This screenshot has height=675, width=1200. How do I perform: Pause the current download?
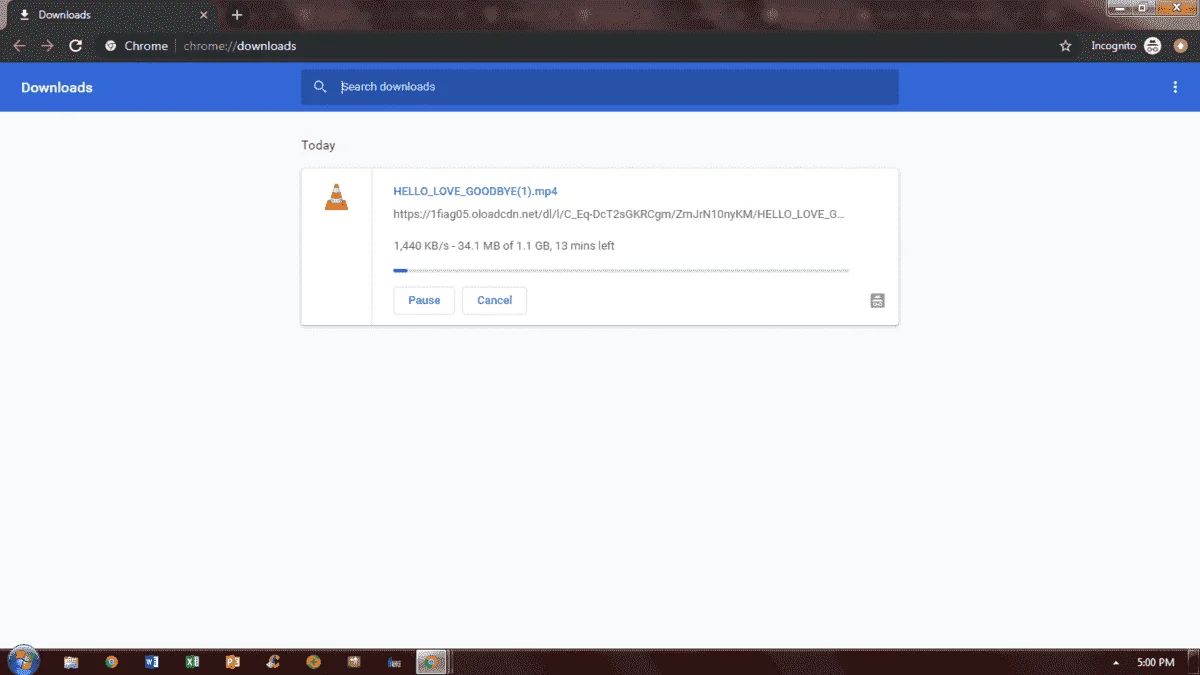click(424, 300)
